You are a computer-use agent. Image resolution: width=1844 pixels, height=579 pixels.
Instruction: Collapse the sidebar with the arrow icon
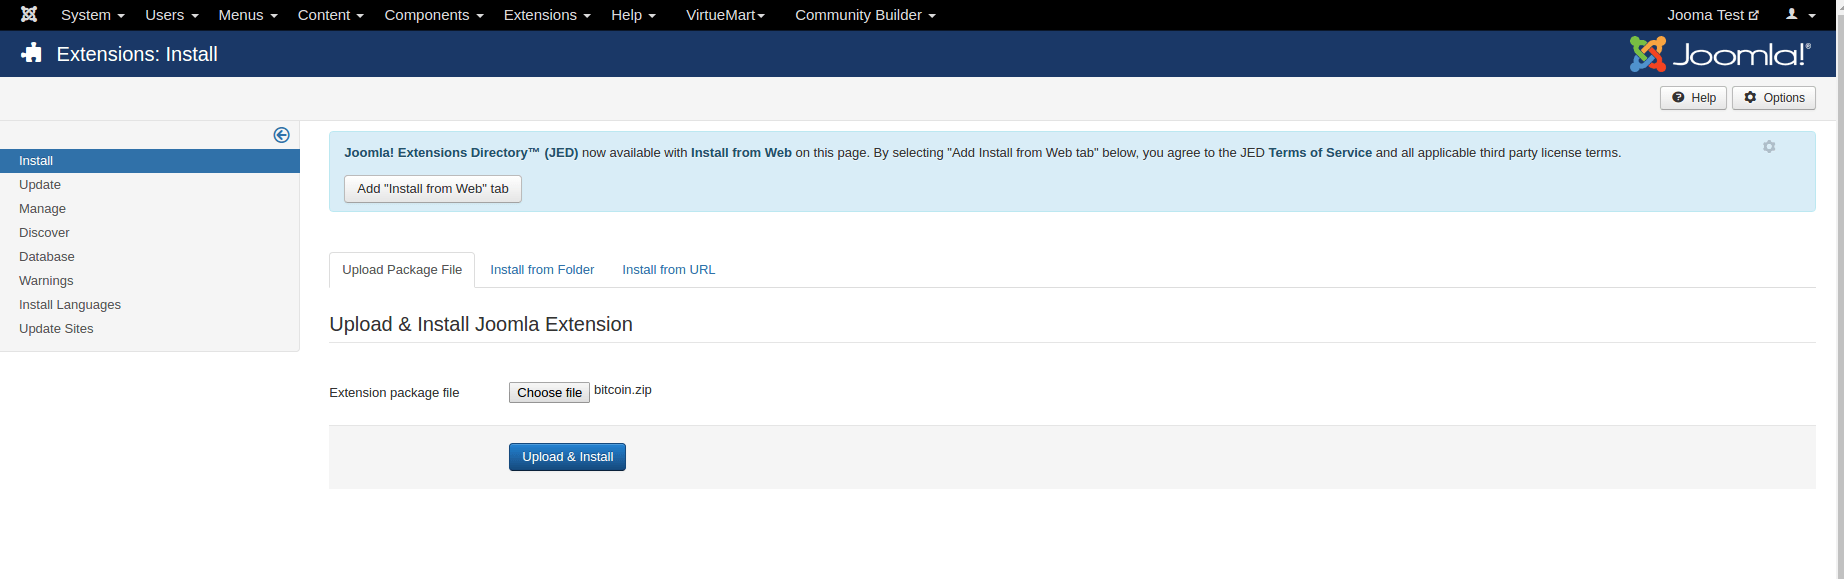282,135
